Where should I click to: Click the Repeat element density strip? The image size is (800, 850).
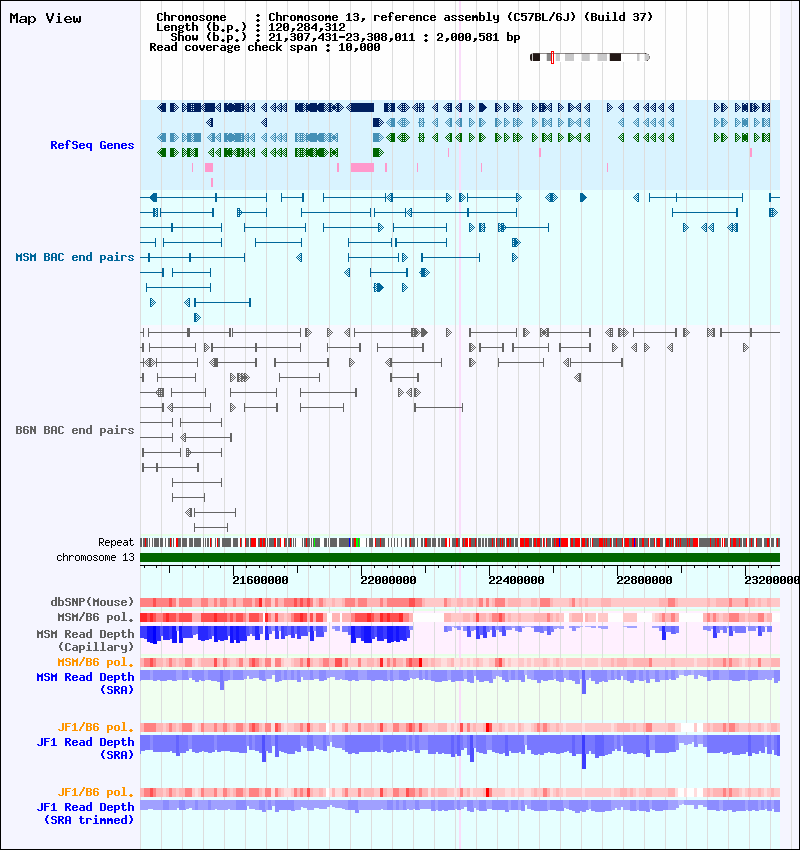[x=460, y=542]
